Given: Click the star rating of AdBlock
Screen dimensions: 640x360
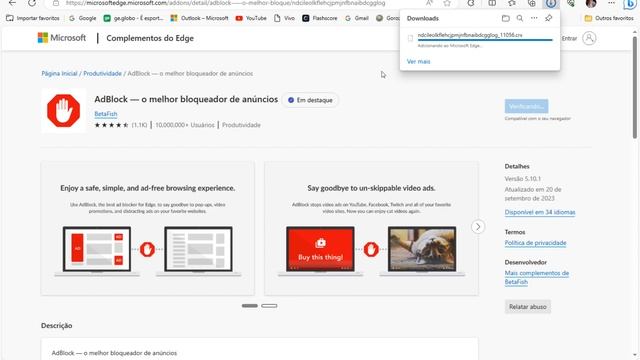Looking at the screenshot, I should [111, 125].
